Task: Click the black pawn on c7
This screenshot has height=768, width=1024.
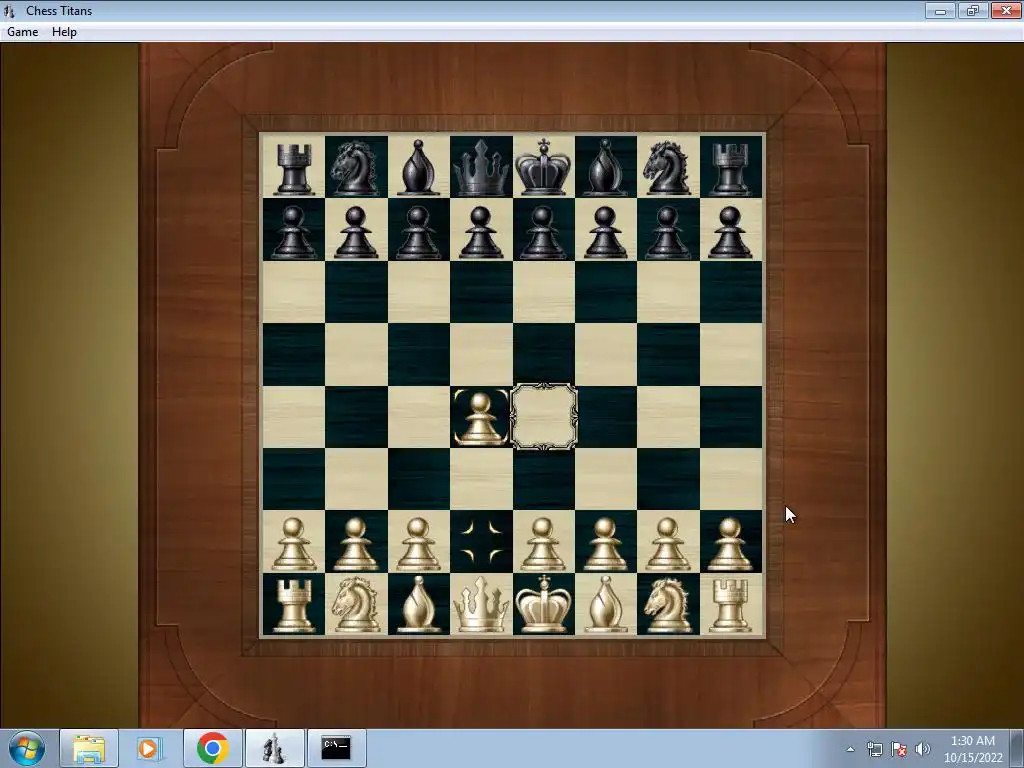Action: click(419, 230)
